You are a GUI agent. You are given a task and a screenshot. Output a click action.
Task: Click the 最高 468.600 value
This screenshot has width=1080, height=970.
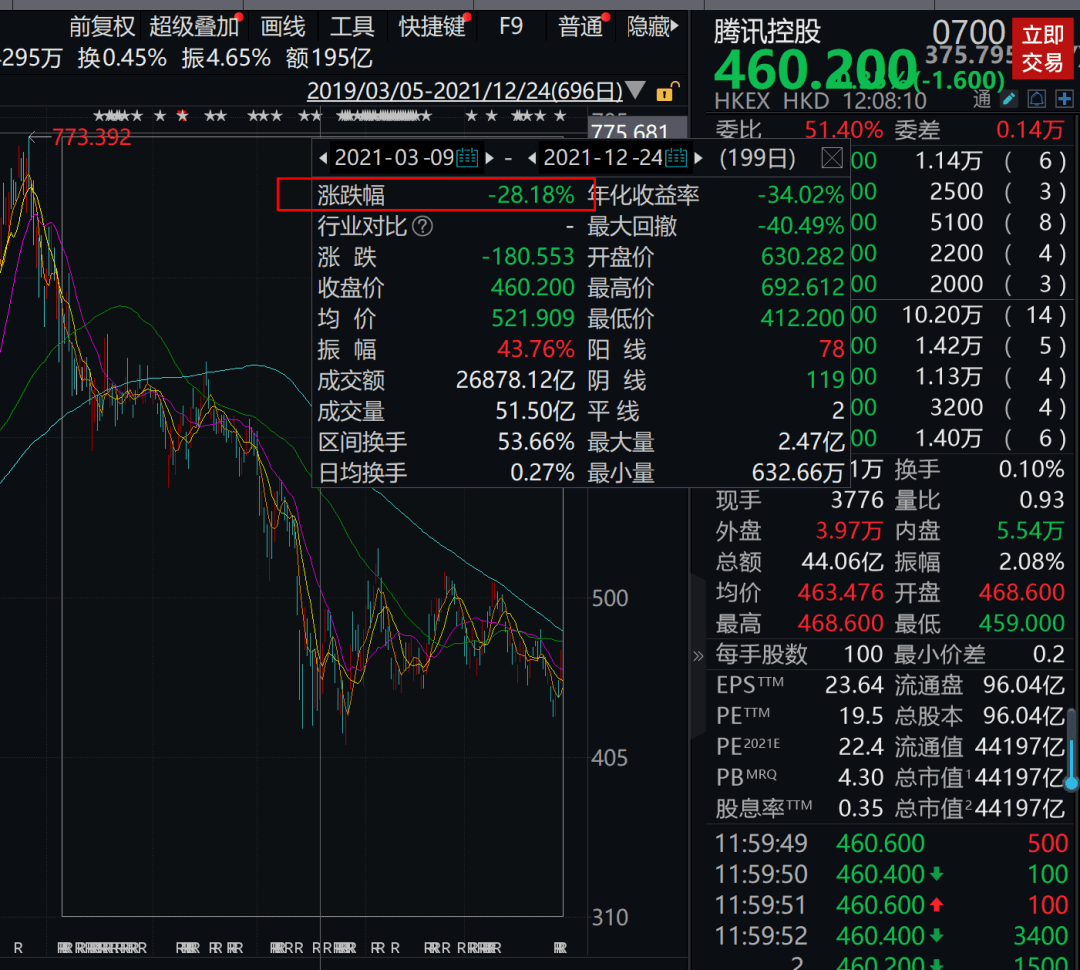pos(840,623)
